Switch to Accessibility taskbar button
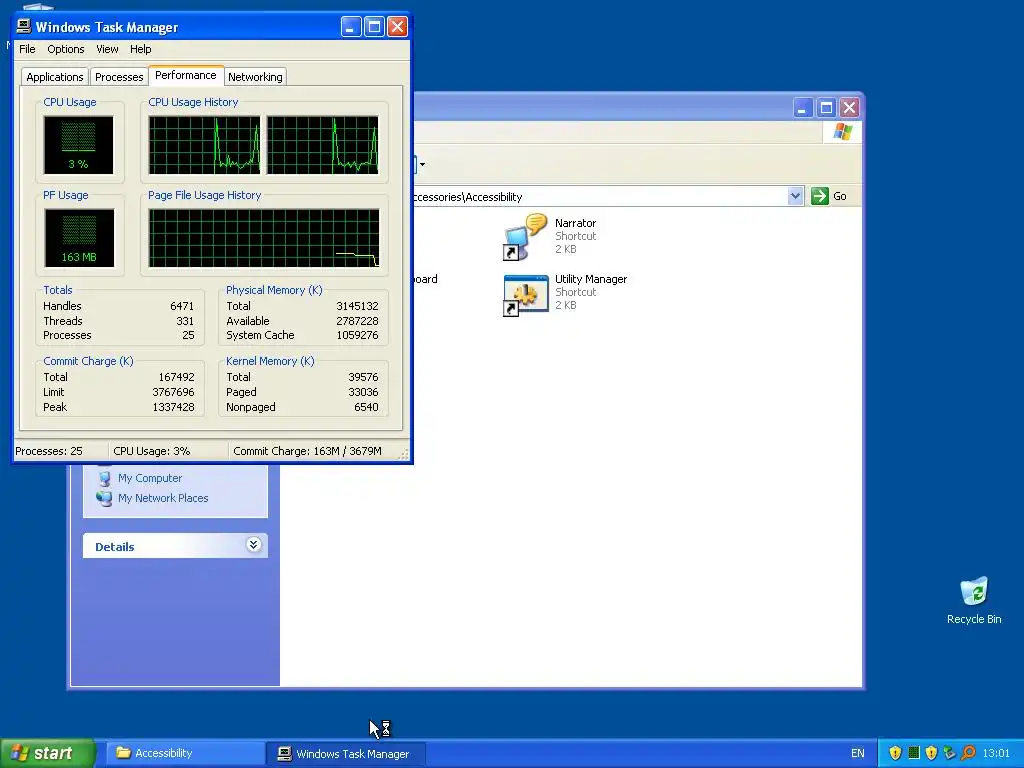This screenshot has height=768, width=1024. [185, 753]
